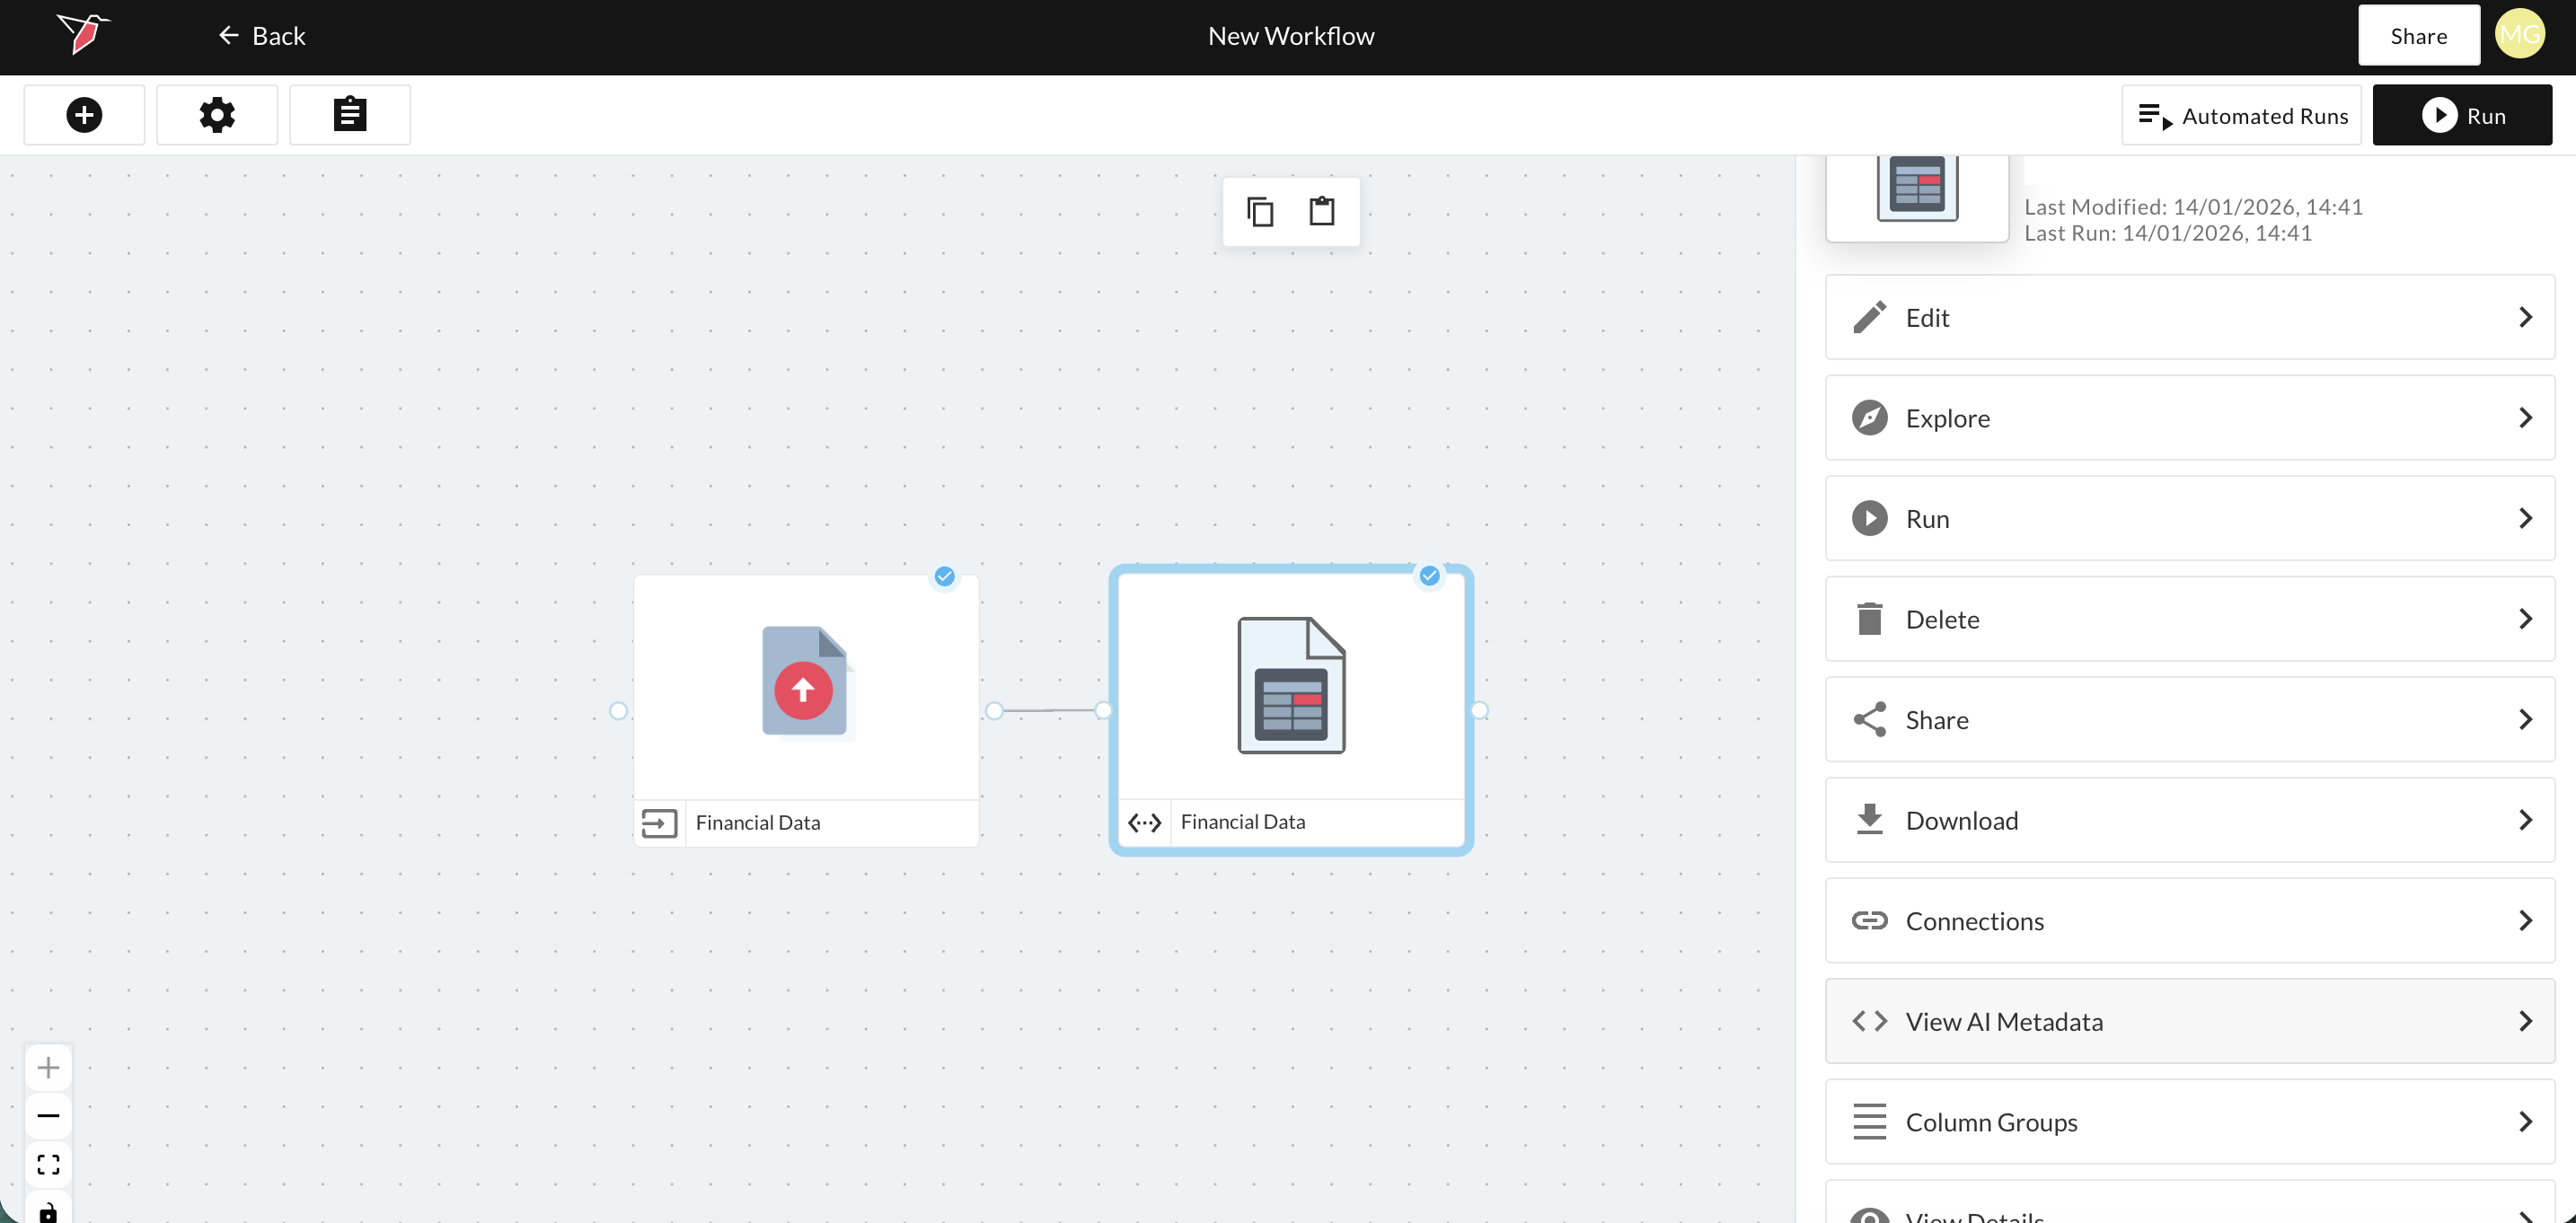Fit workflow to view icon
Screen dimensions: 2576x1223
pyautogui.click(x=48, y=1165)
